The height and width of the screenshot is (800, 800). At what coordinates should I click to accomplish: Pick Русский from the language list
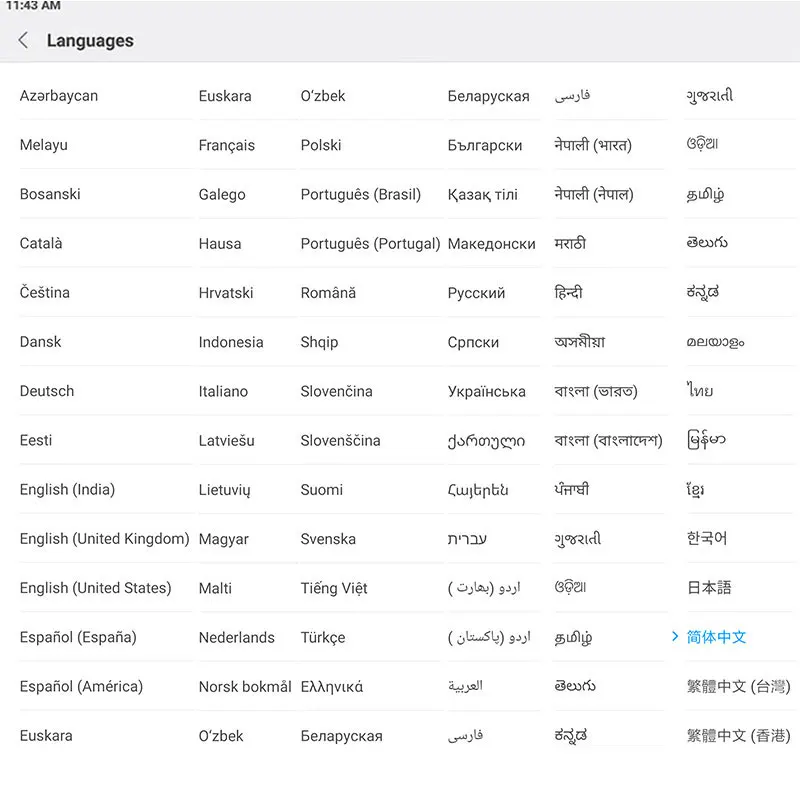[x=474, y=292]
